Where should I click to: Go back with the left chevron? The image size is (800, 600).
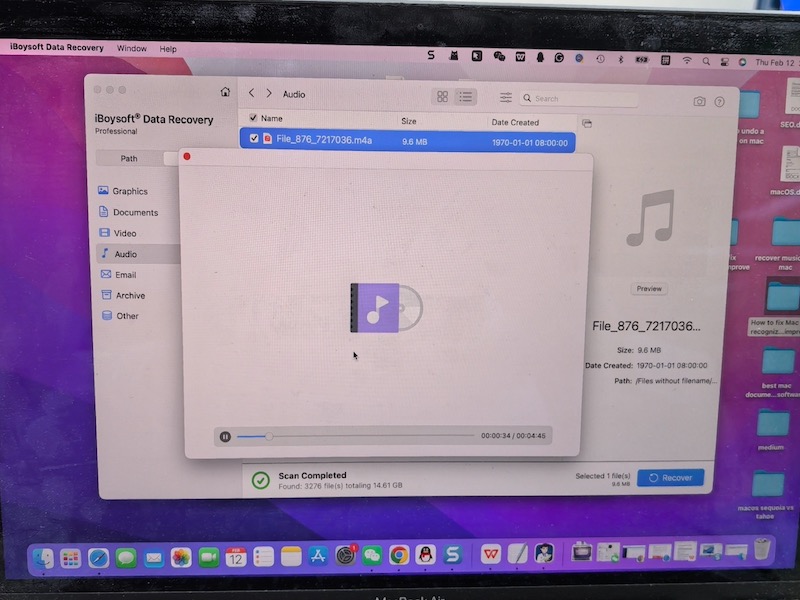point(251,94)
